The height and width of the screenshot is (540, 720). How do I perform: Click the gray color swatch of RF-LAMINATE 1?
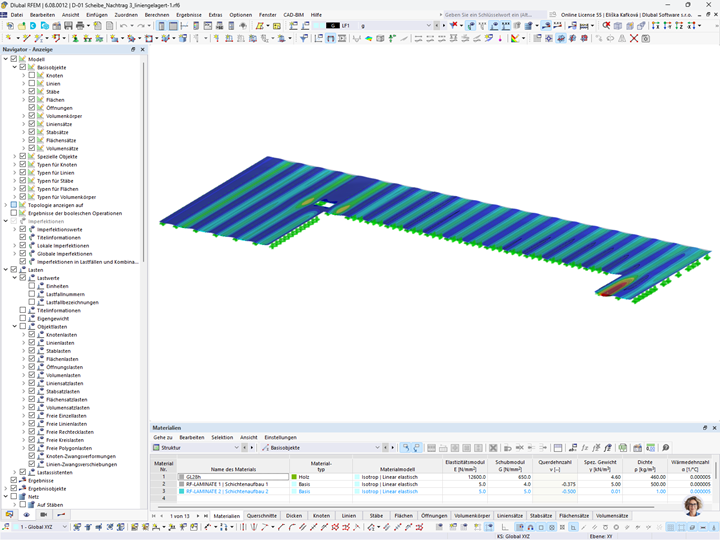click(182, 484)
